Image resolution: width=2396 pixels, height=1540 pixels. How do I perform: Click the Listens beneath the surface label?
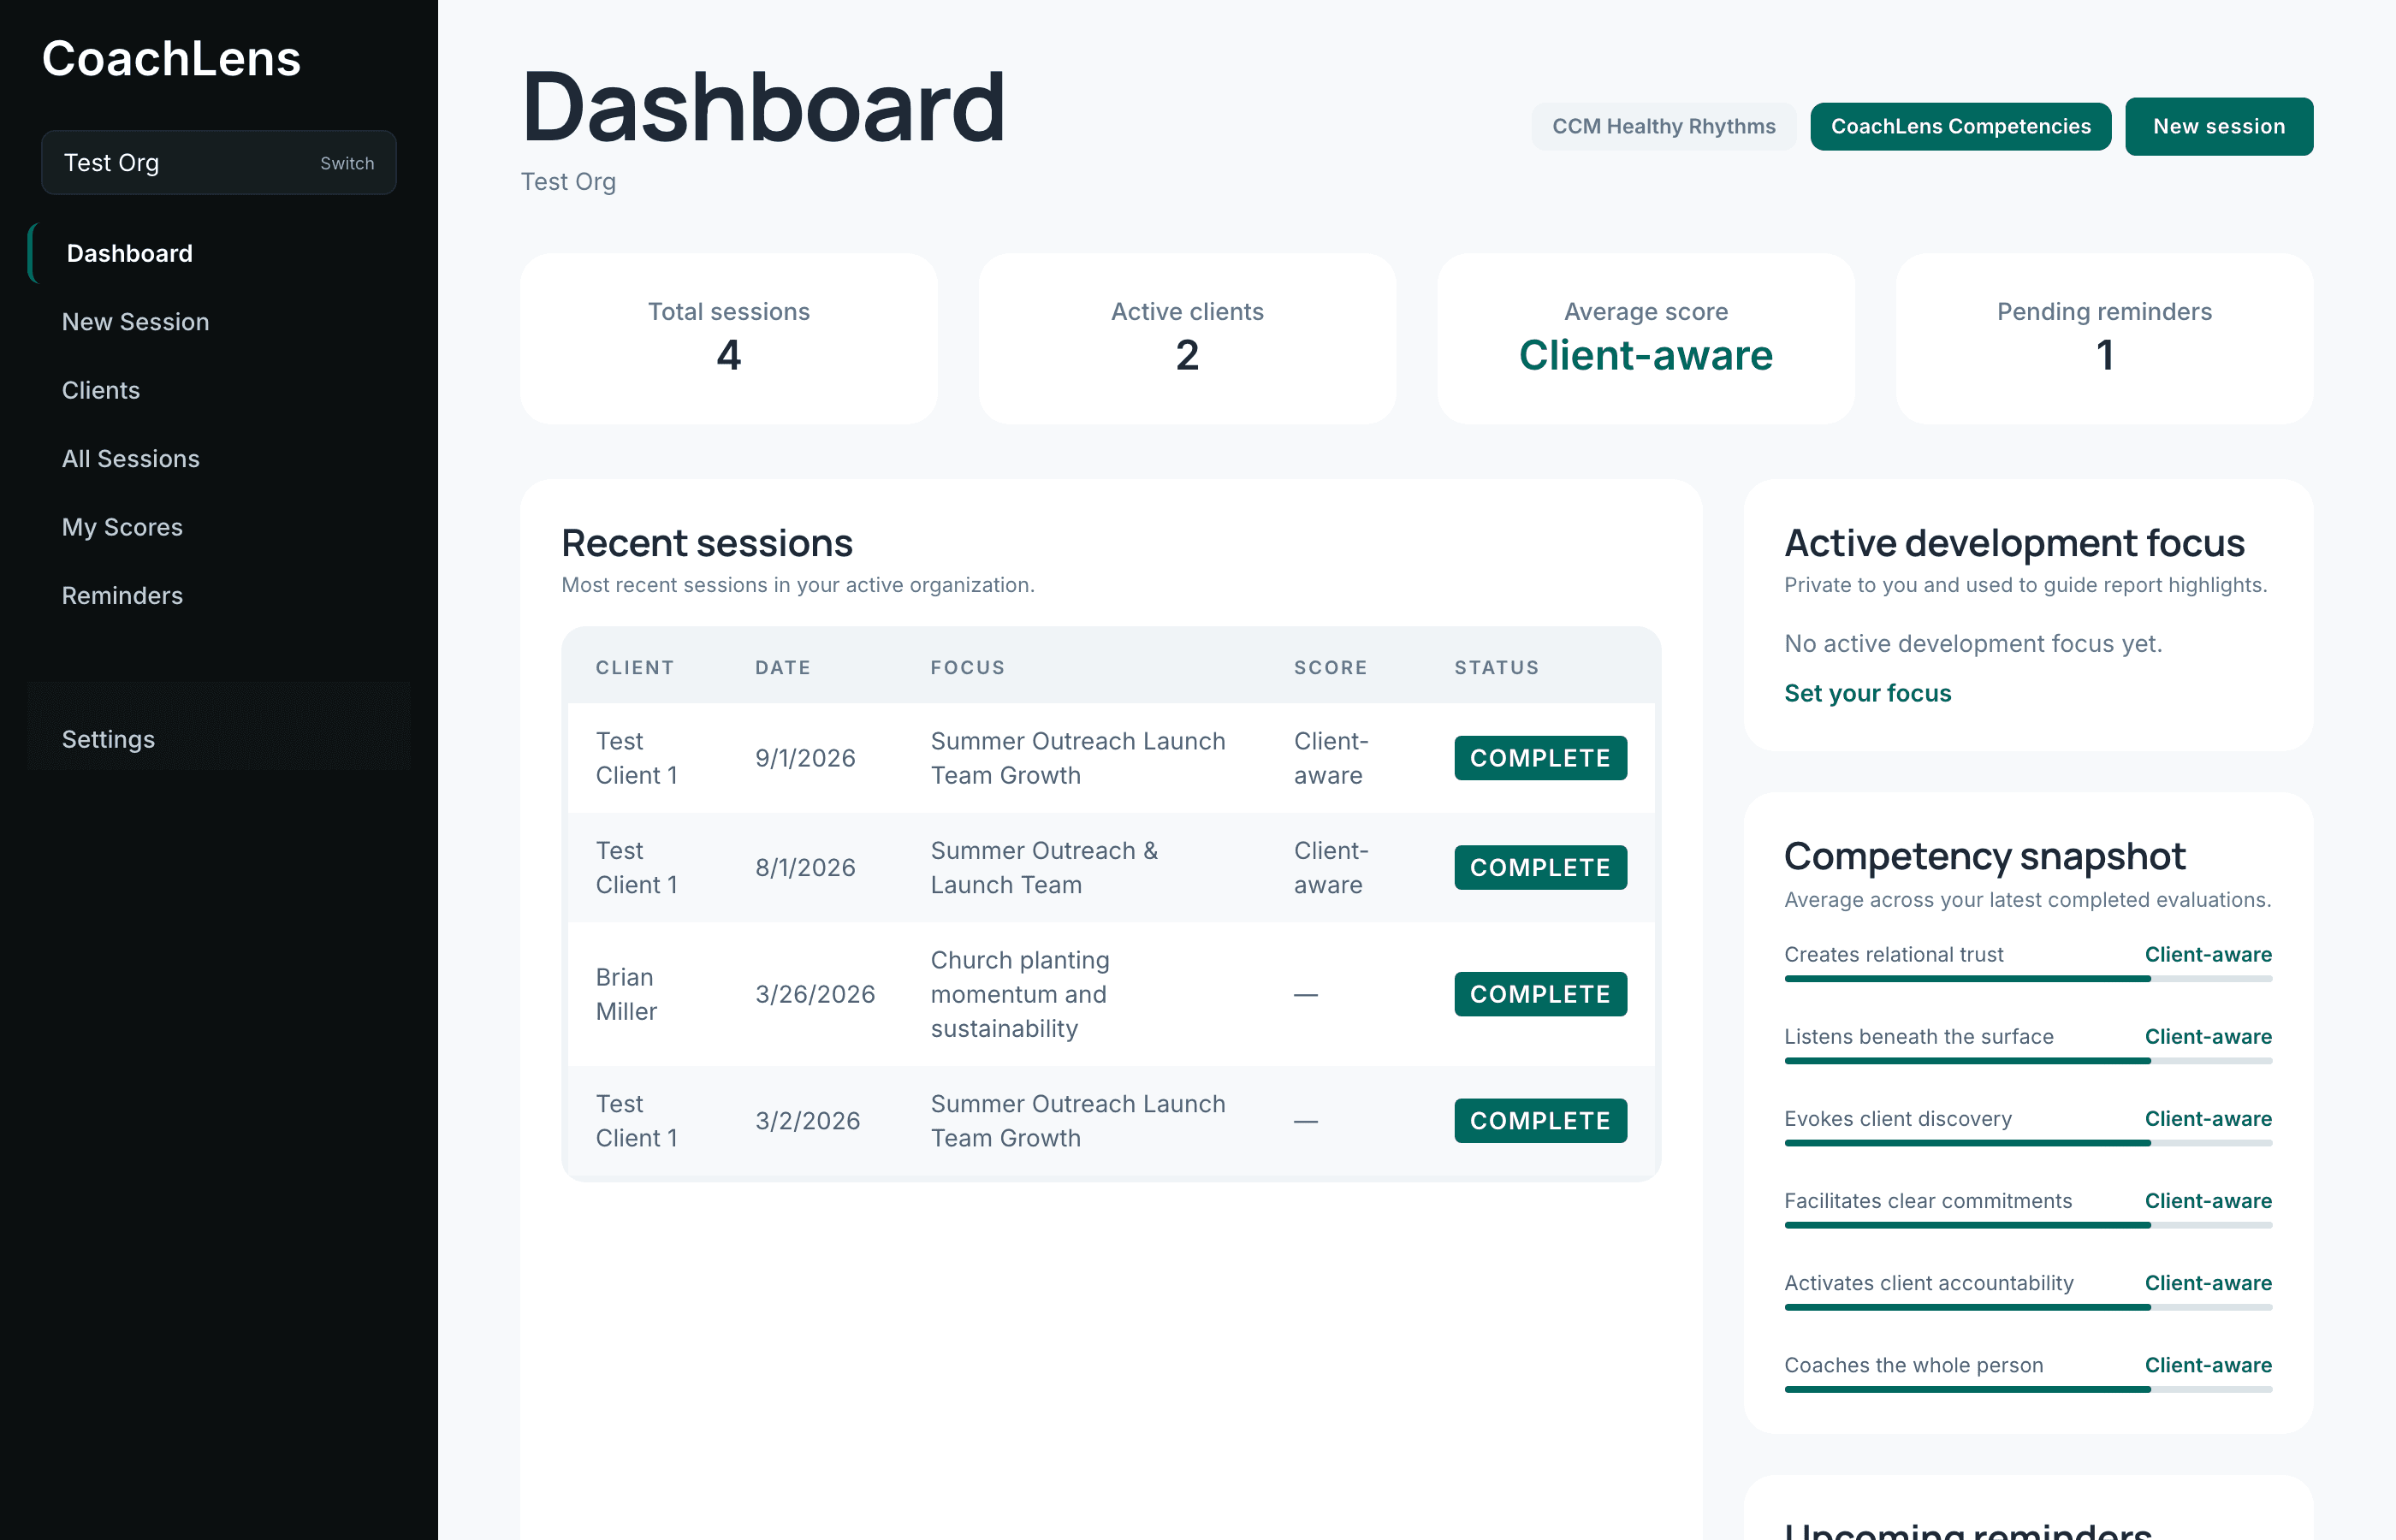click(1919, 1036)
